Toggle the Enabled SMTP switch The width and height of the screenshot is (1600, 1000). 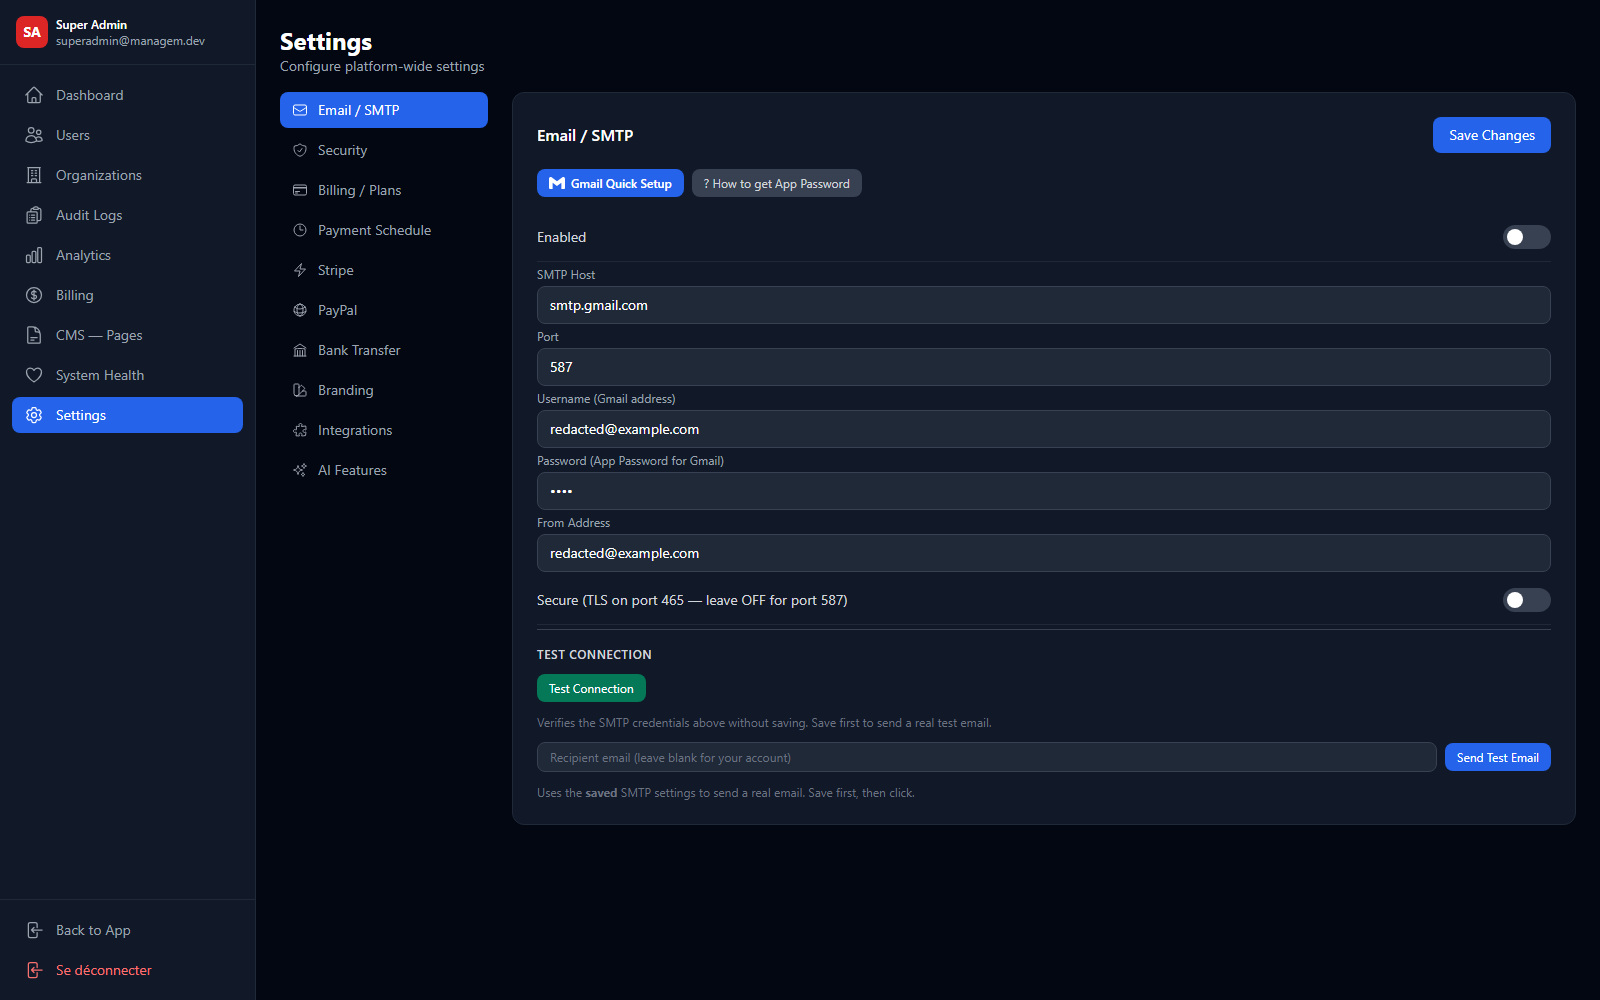coord(1526,237)
